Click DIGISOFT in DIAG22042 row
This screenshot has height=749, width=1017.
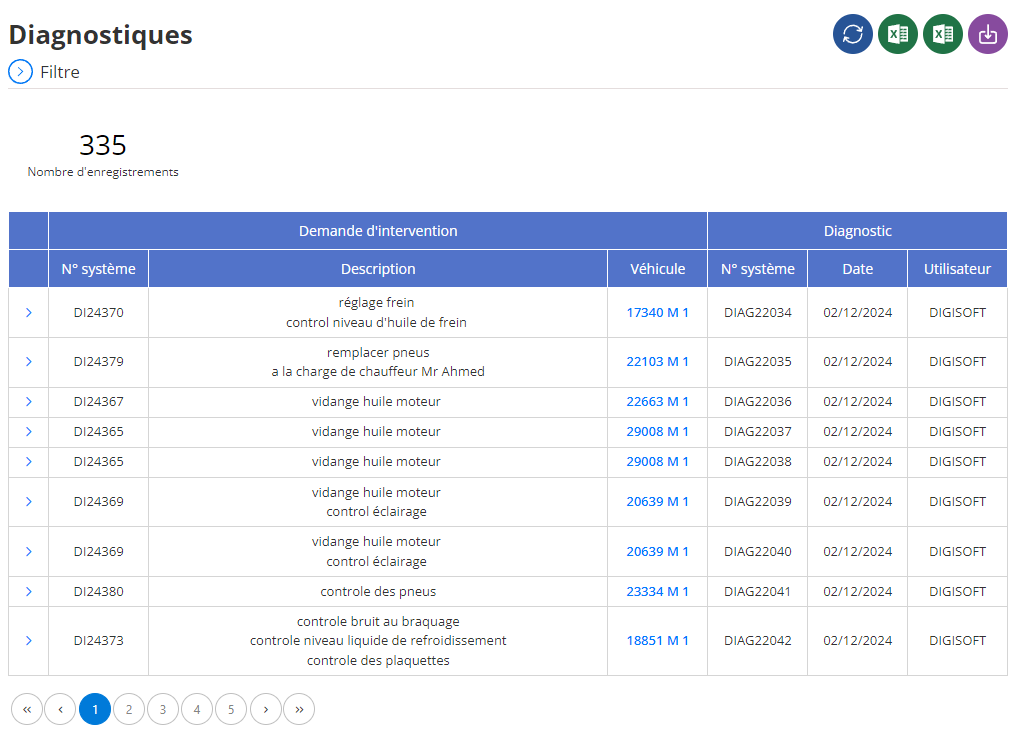click(x=957, y=641)
